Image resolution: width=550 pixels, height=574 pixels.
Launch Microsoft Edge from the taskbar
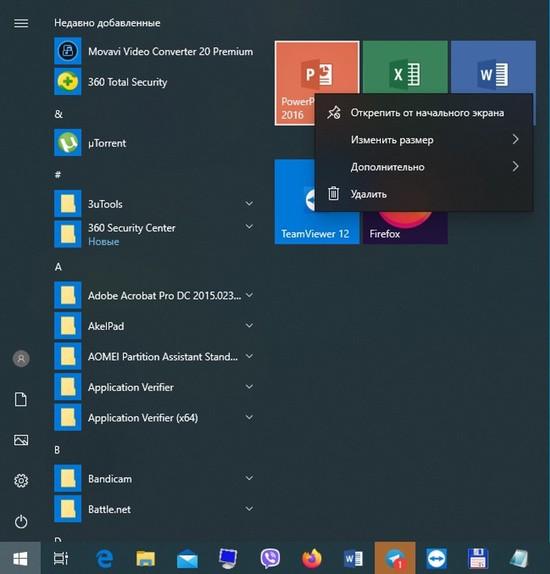(x=104, y=559)
